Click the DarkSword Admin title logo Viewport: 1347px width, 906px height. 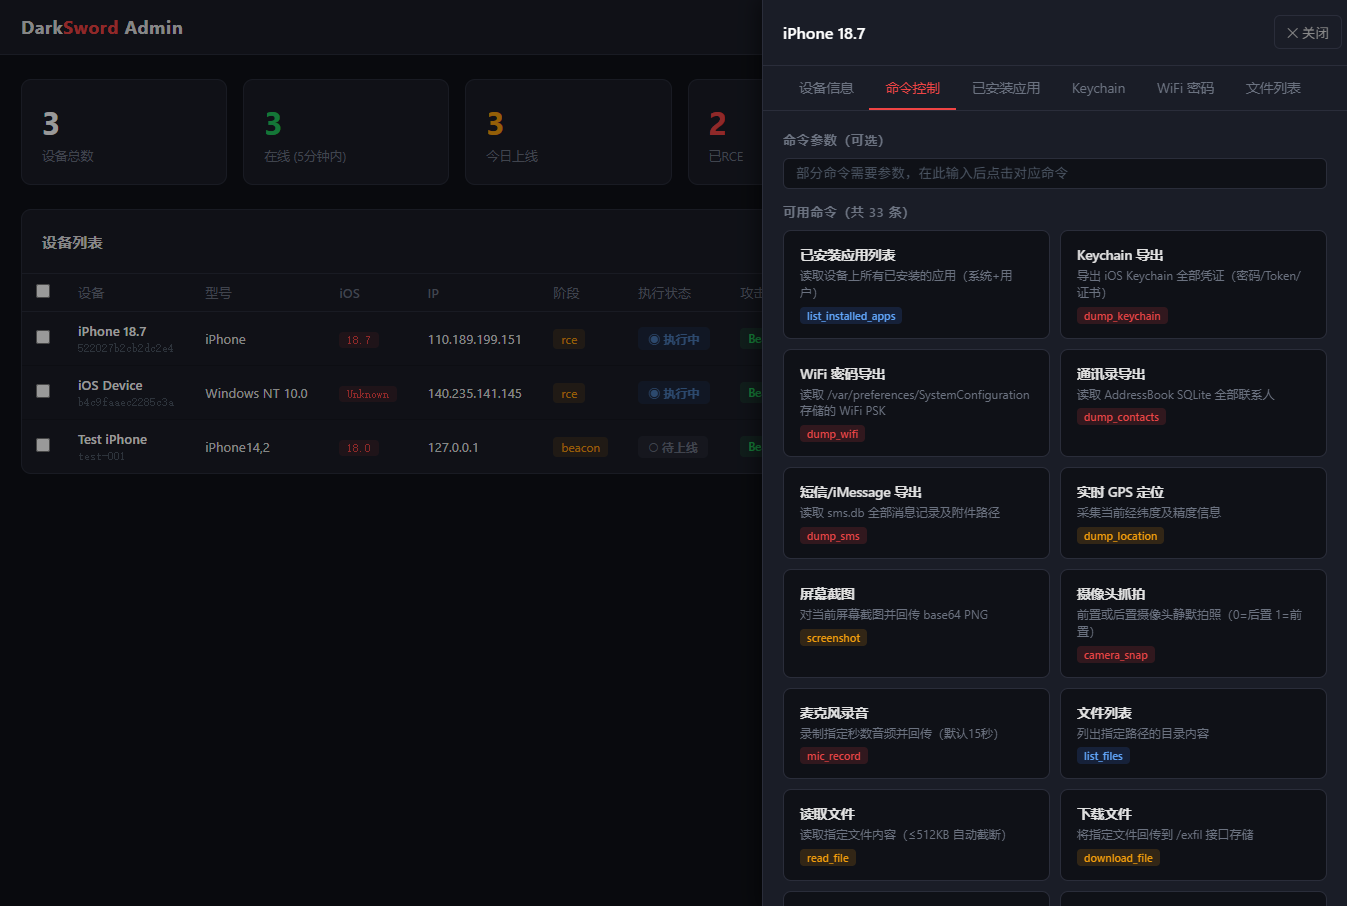coord(102,27)
